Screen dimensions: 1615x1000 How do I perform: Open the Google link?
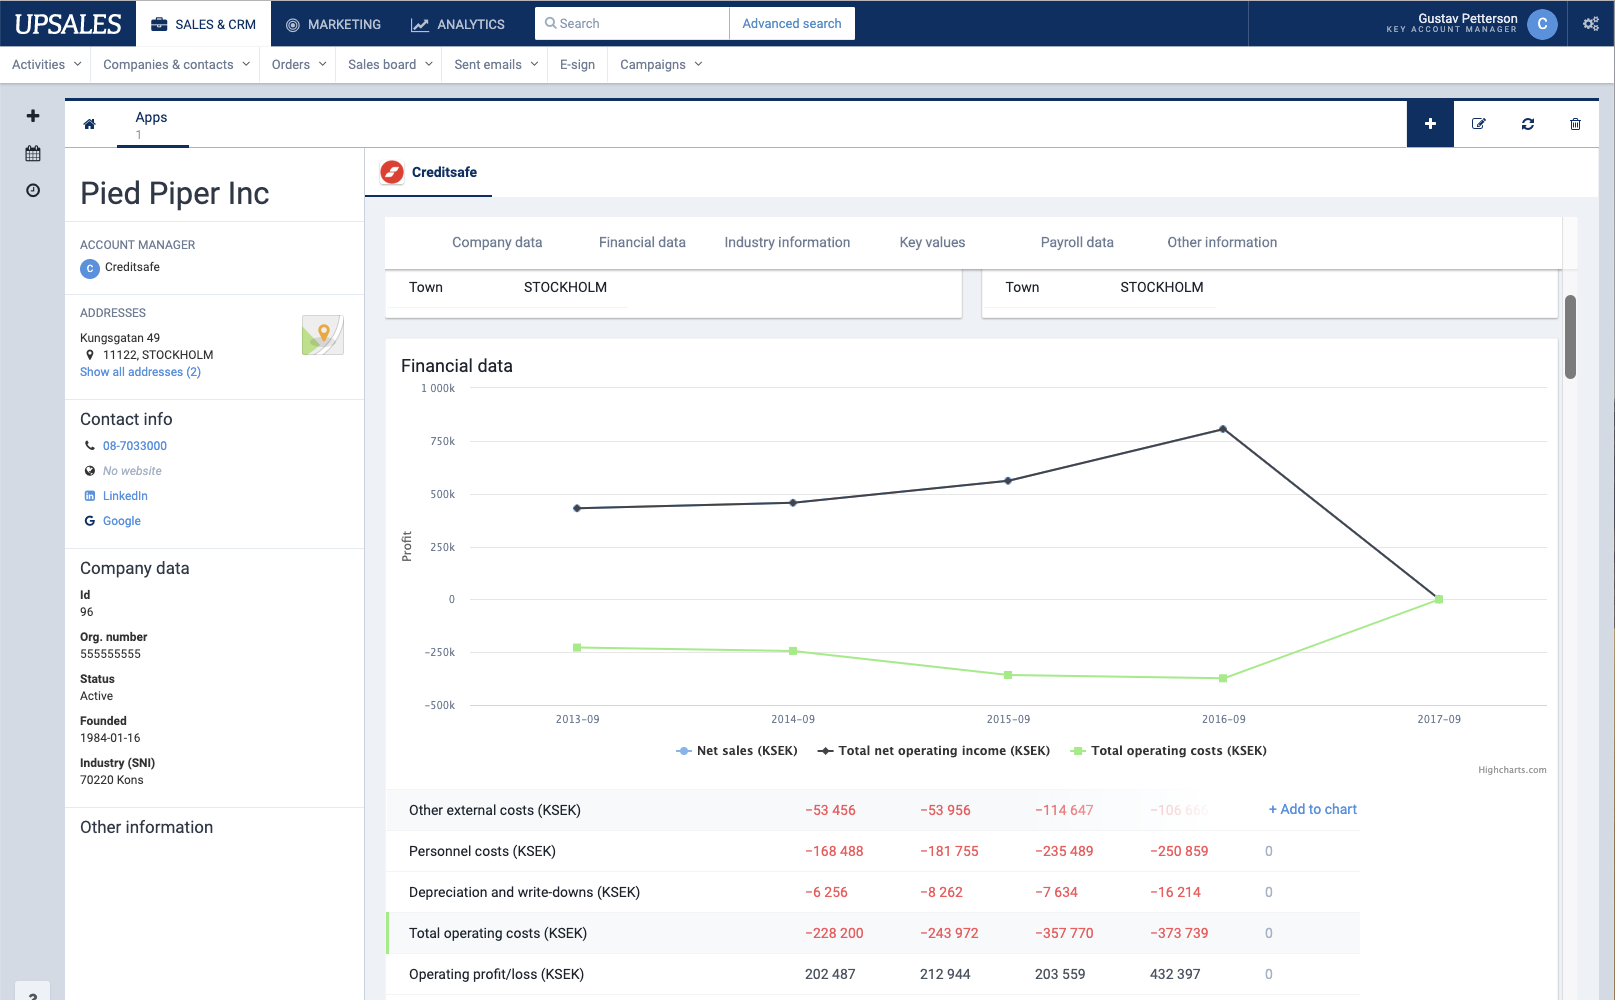(122, 521)
